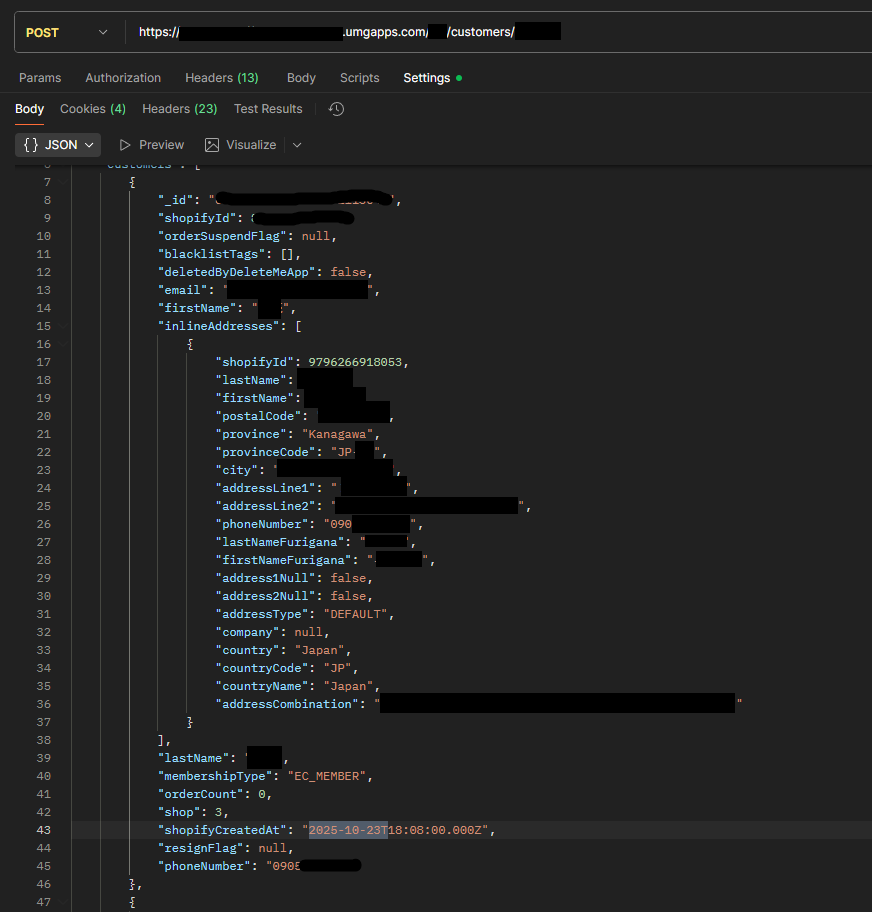Viewport: 872px width, 912px height.
Task: Click the Visualize chart icon
Action: pos(212,145)
